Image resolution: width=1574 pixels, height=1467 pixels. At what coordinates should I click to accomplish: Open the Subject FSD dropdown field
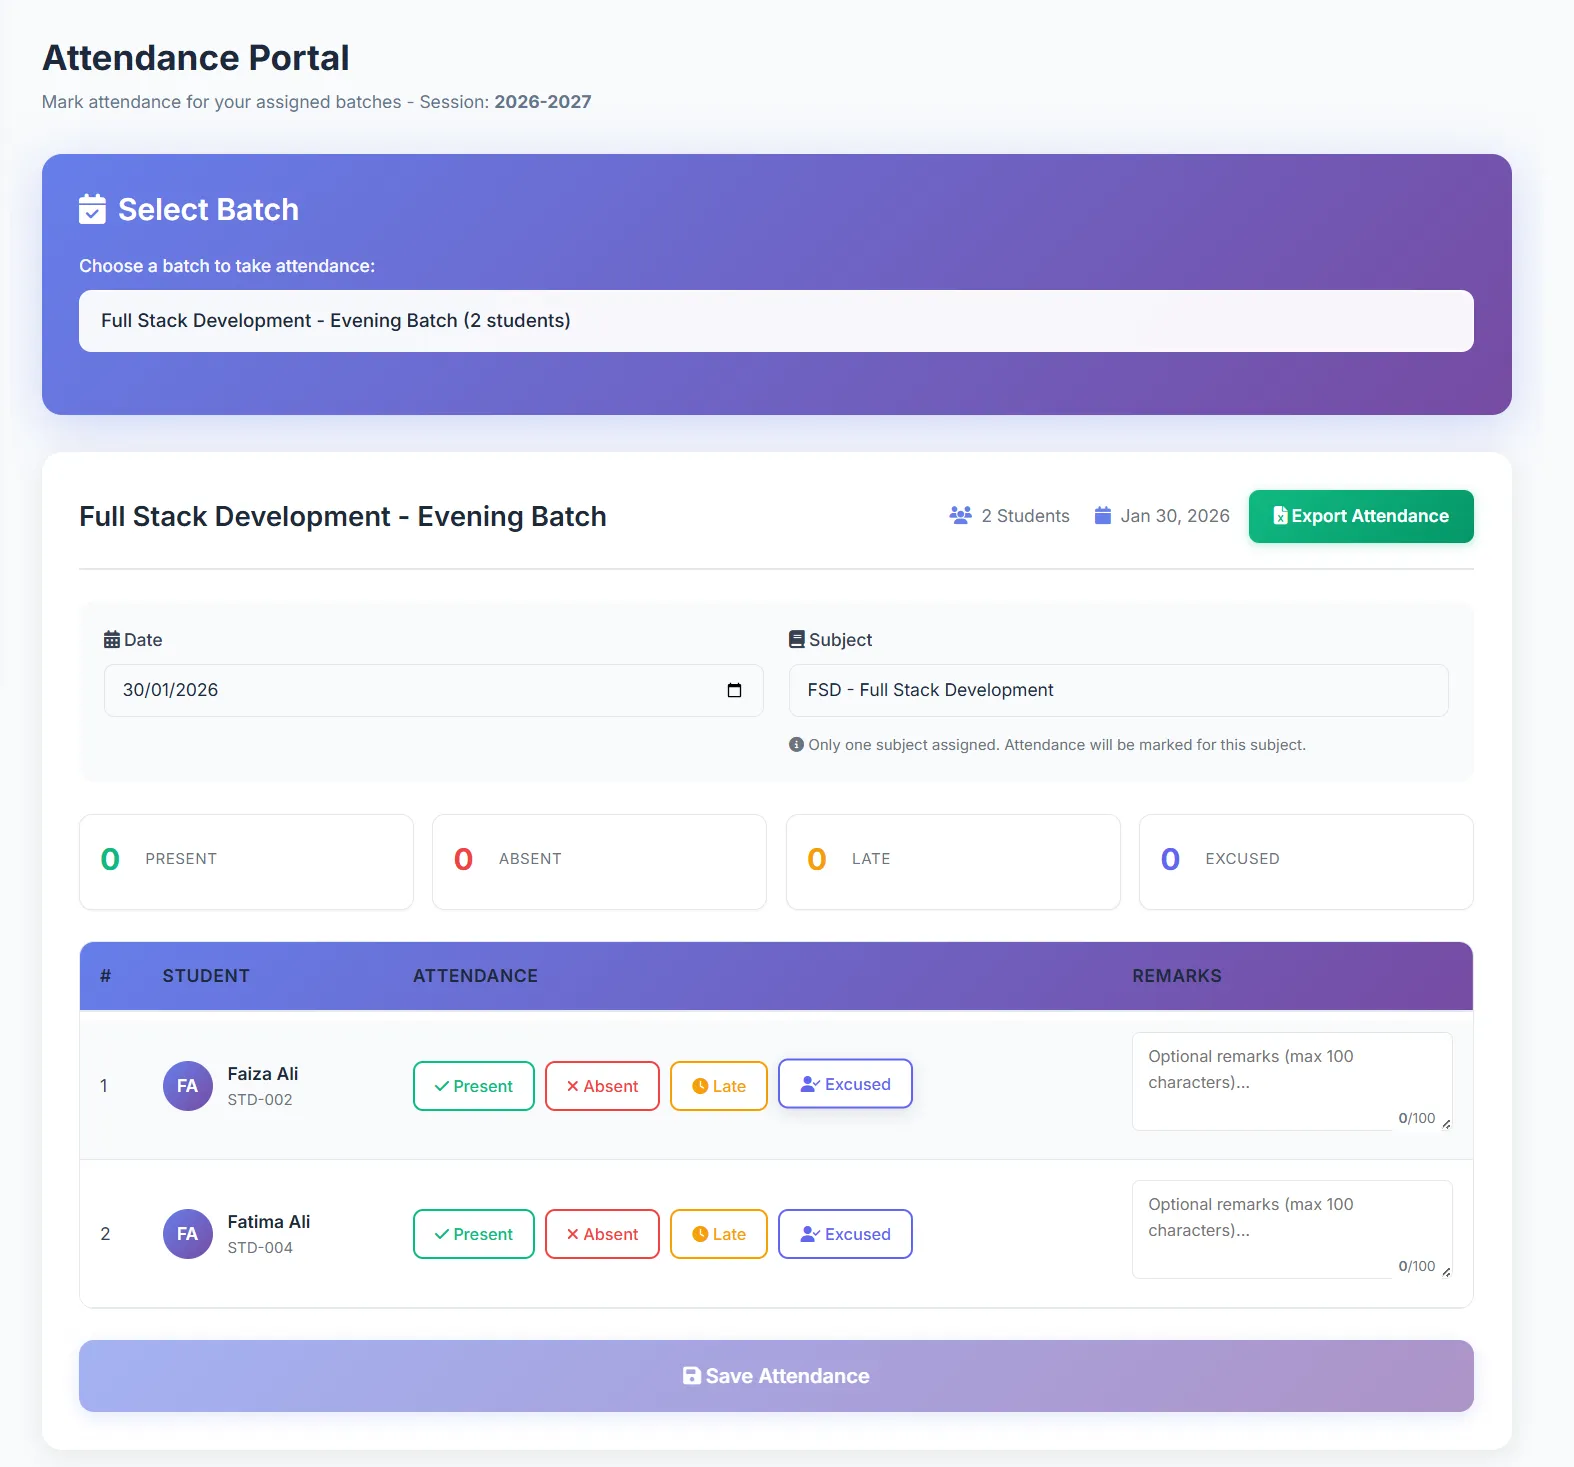[x=1117, y=691]
